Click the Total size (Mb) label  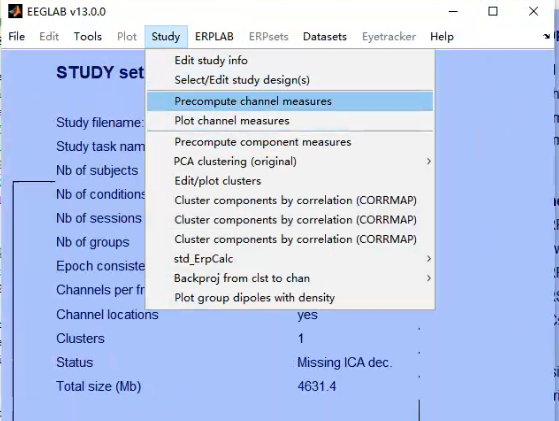(98, 386)
